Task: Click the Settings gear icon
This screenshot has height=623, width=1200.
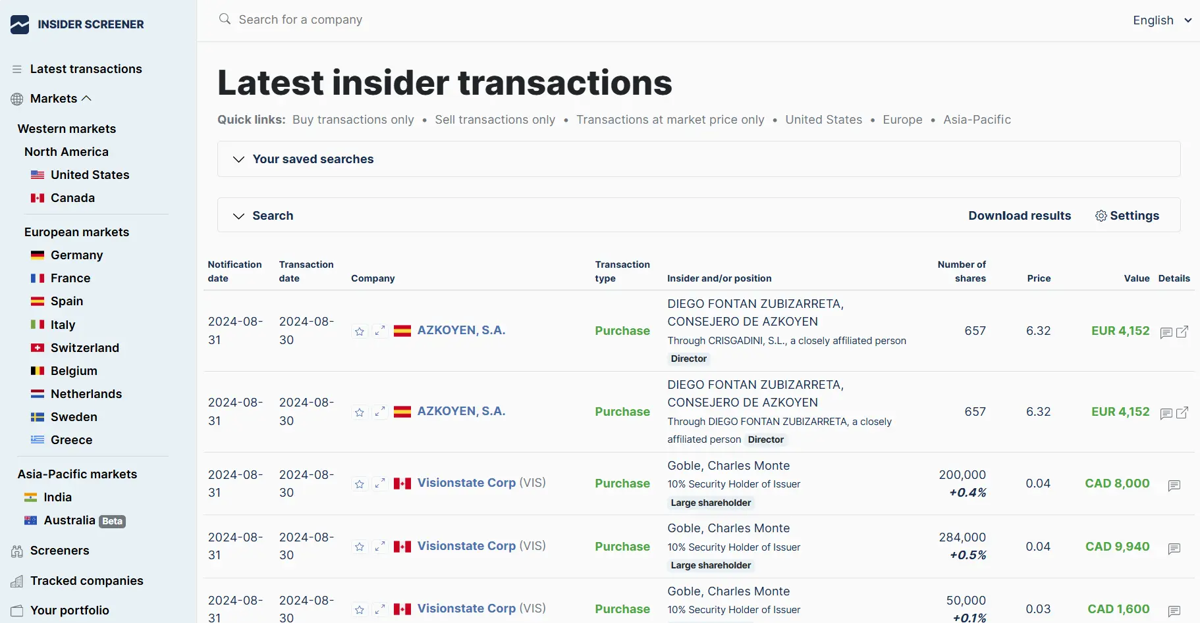Action: coord(1101,216)
